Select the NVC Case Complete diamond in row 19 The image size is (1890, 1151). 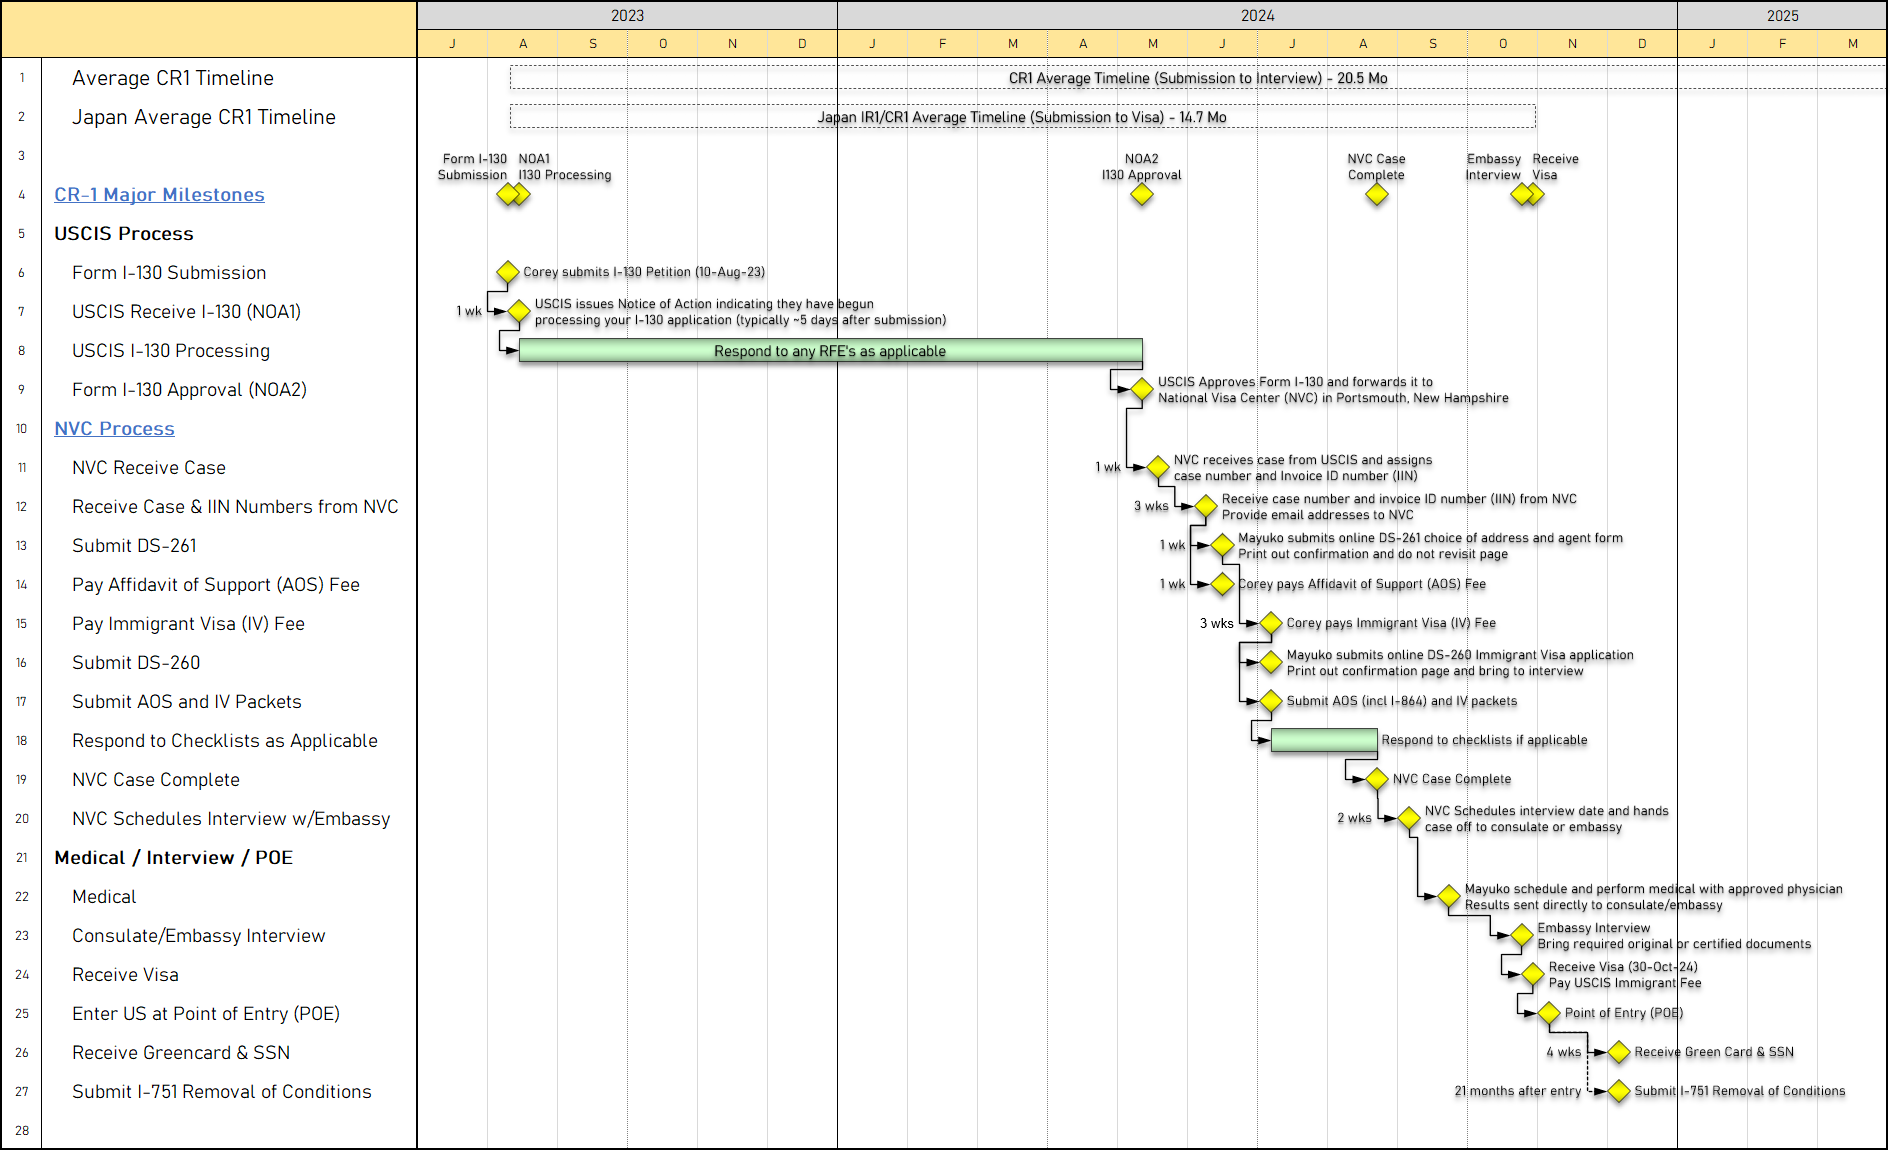pyautogui.click(x=1377, y=779)
